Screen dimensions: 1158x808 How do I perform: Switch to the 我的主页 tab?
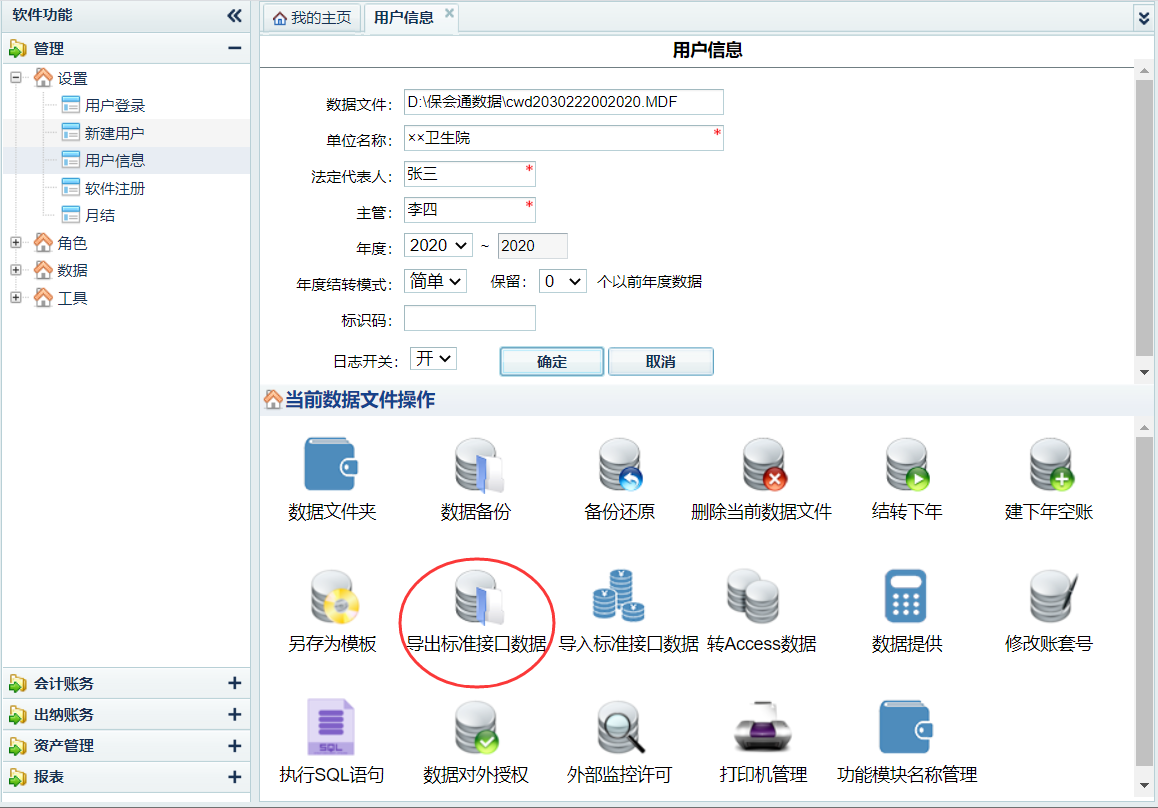[x=311, y=17]
